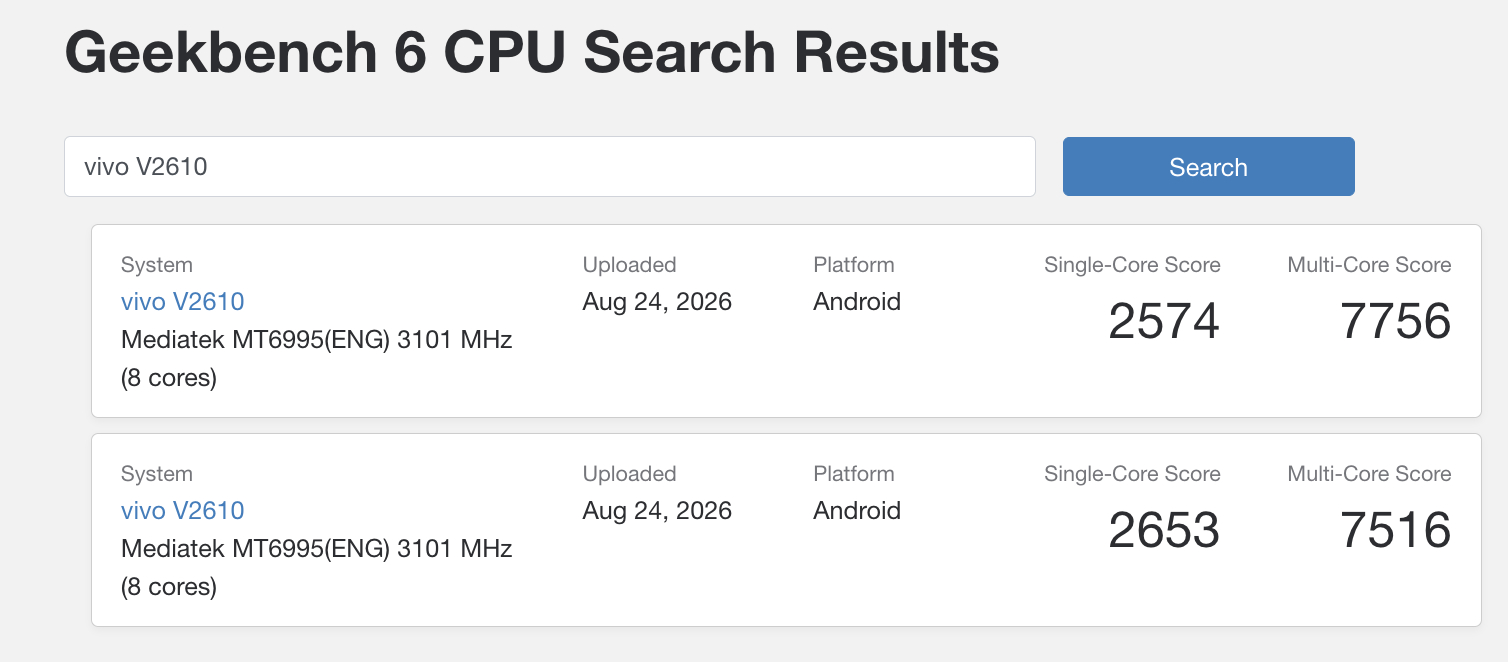Select the 2653 single-core score
The width and height of the screenshot is (1508, 662).
point(1164,530)
